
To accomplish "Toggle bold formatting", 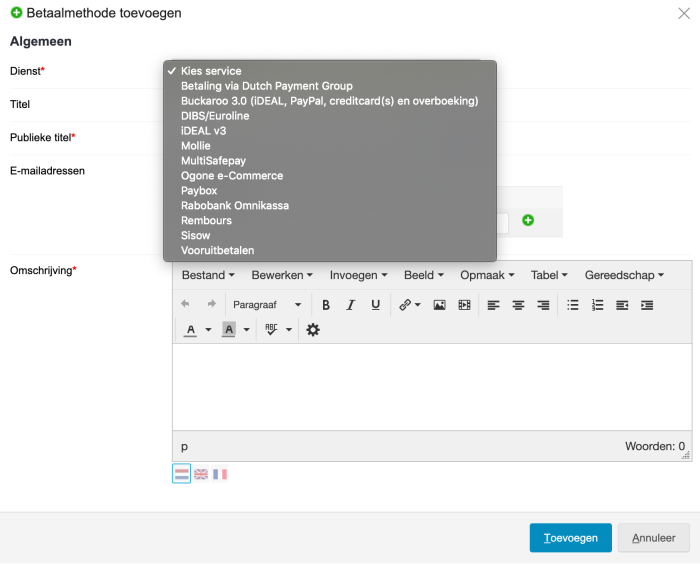I will (x=326, y=305).
